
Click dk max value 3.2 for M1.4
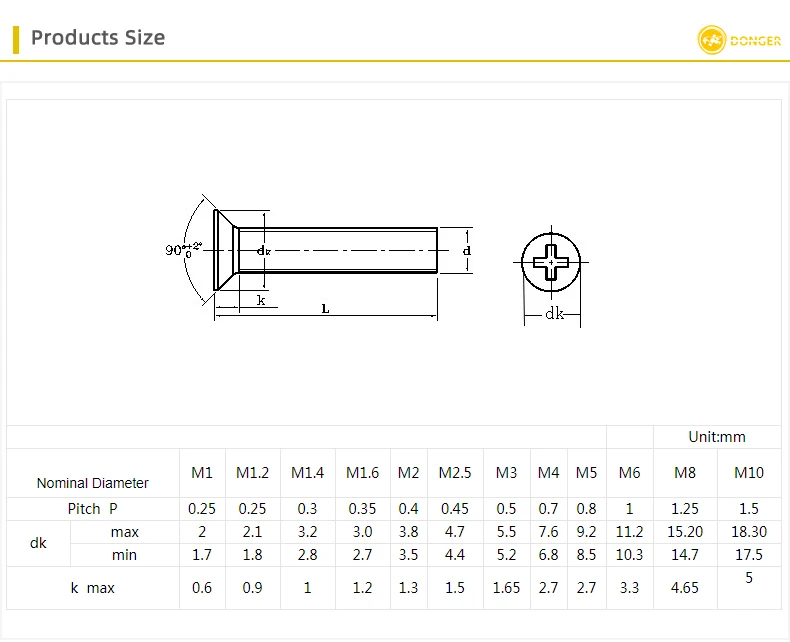coord(307,532)
